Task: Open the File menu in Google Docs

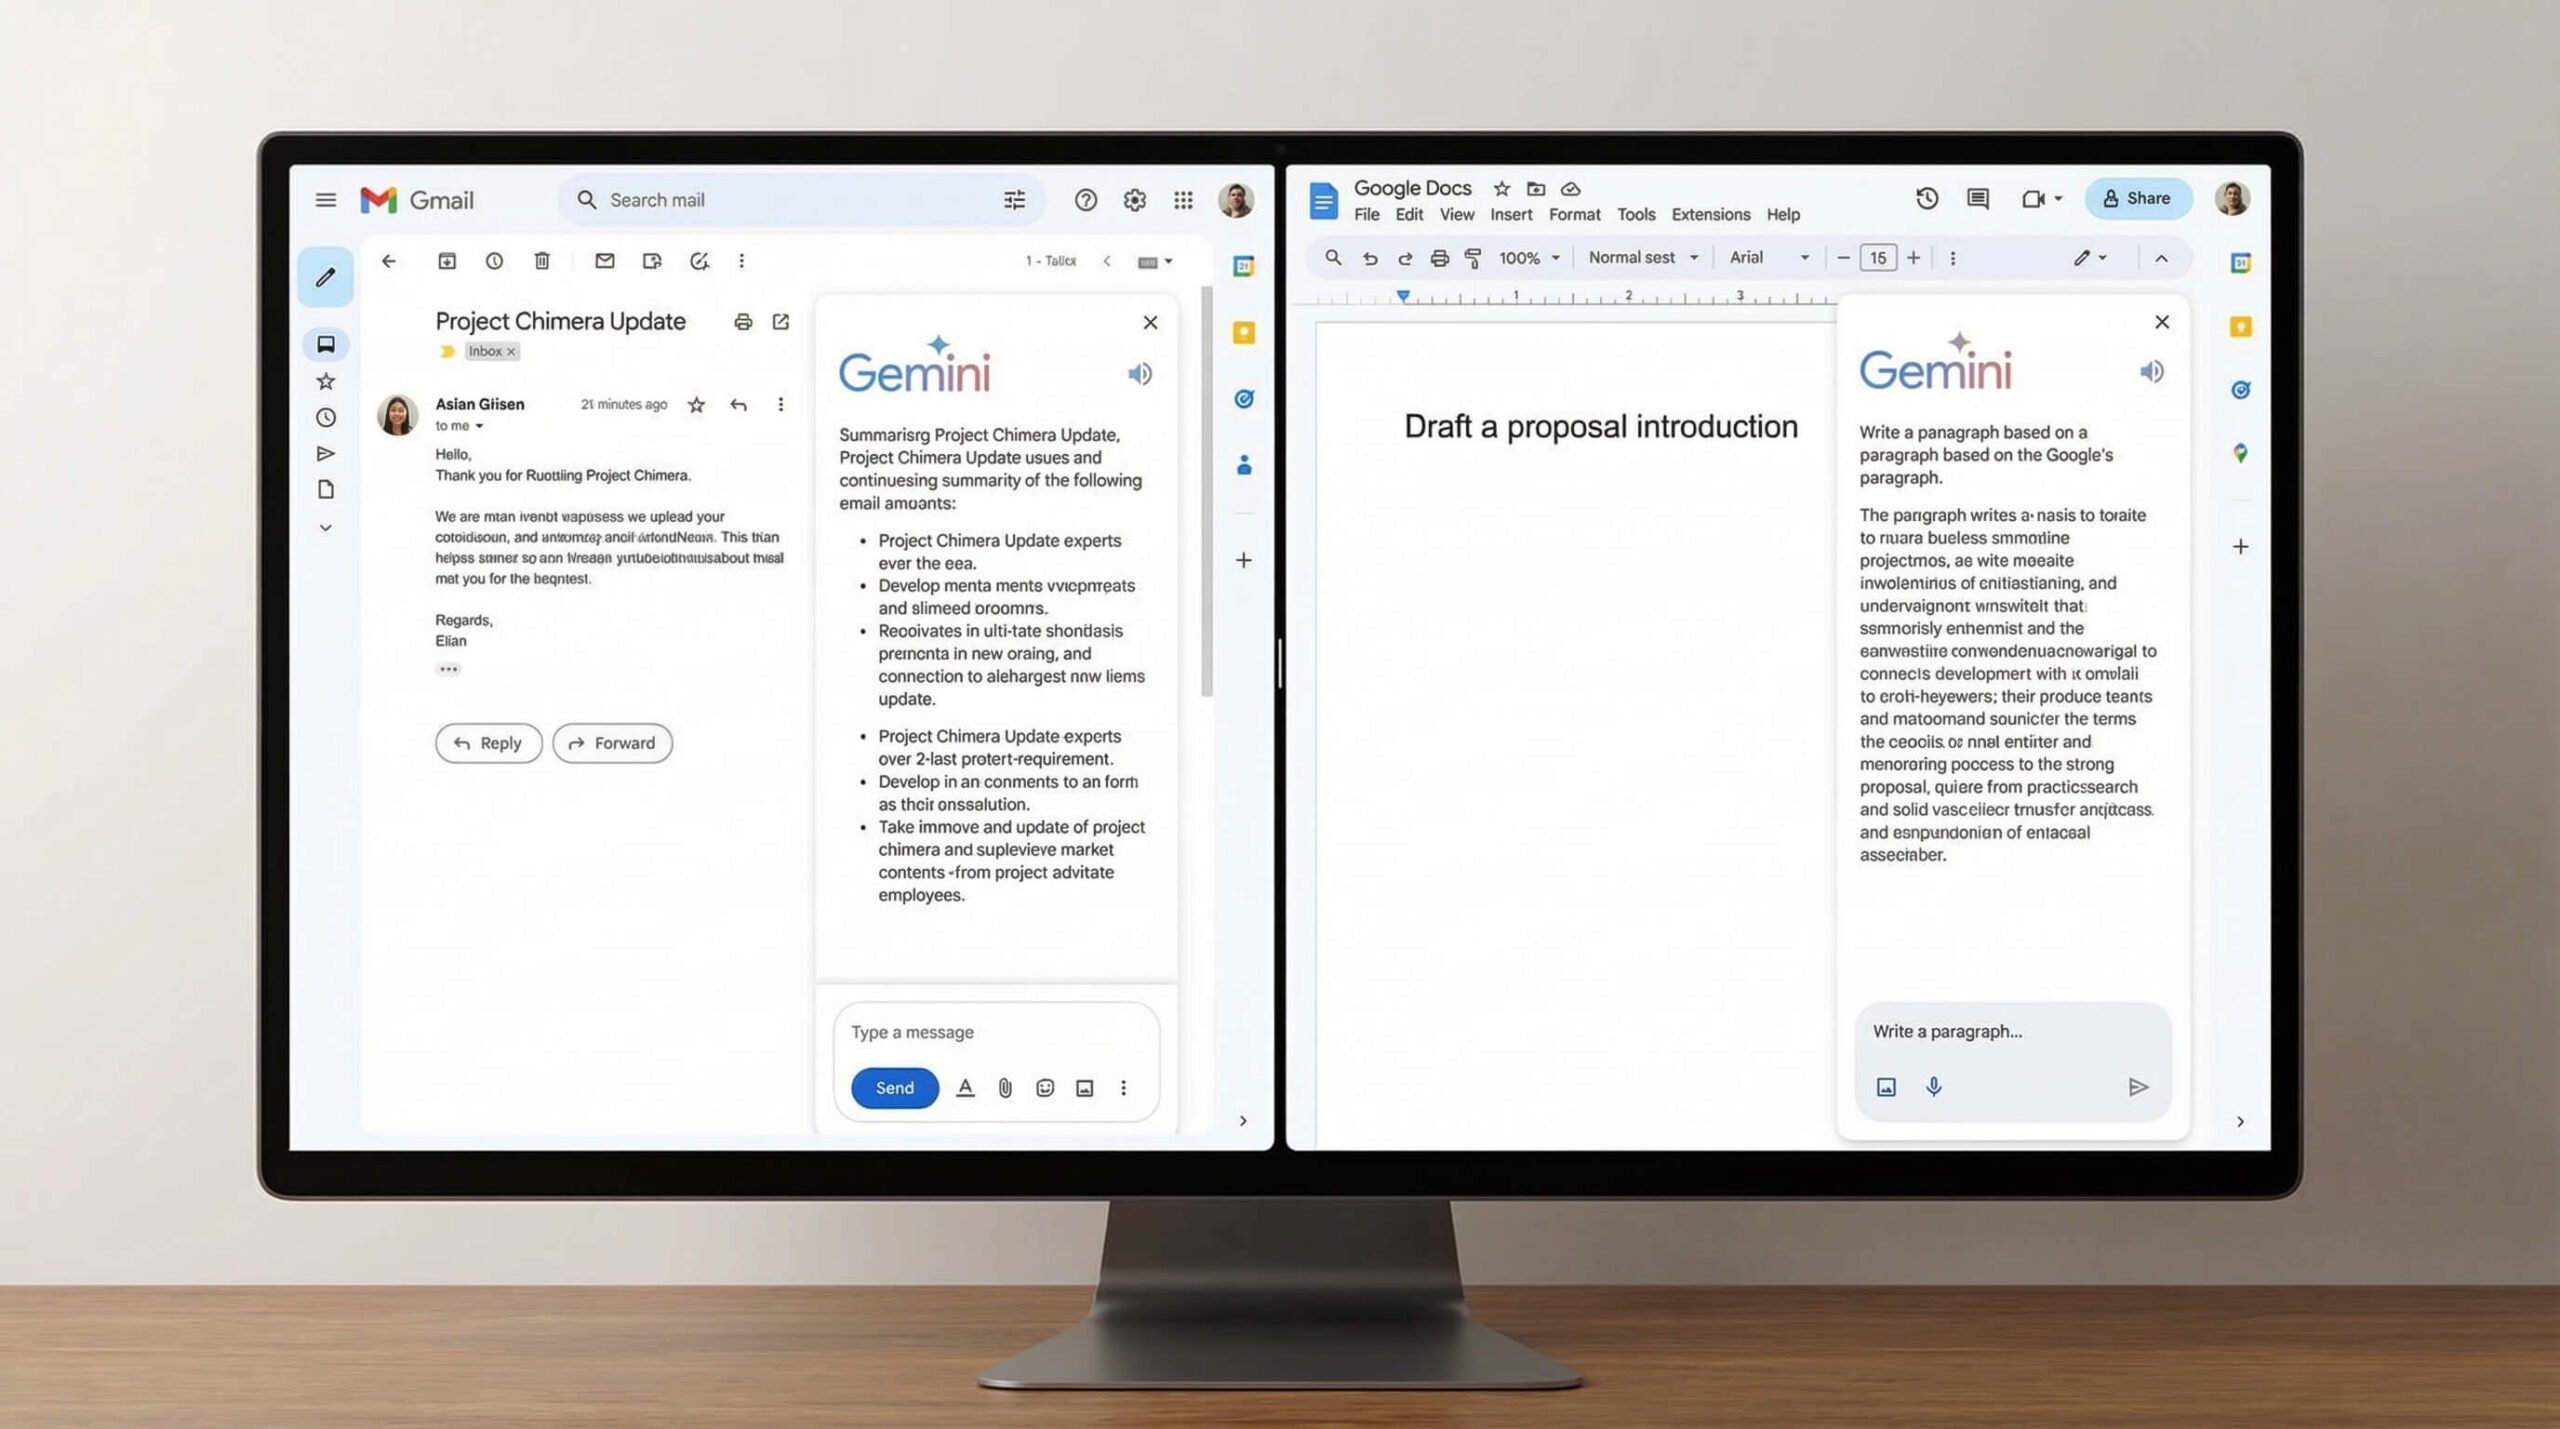Action: [1367, 214]
